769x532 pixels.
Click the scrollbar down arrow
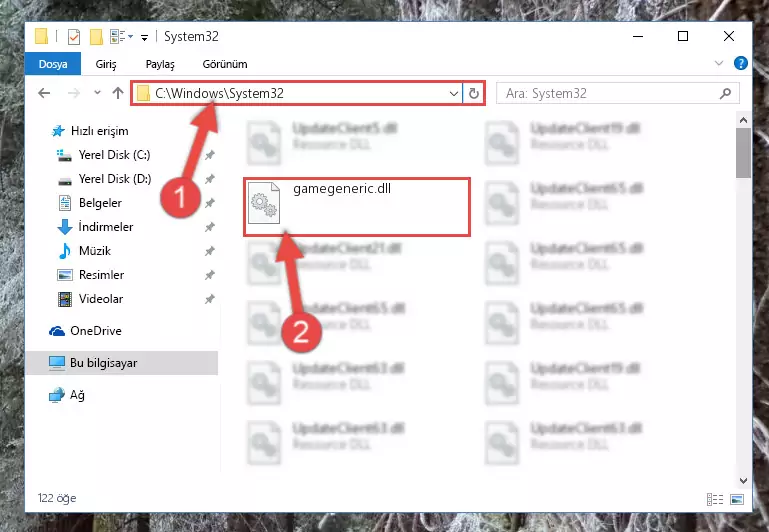(x=743, y=481)
